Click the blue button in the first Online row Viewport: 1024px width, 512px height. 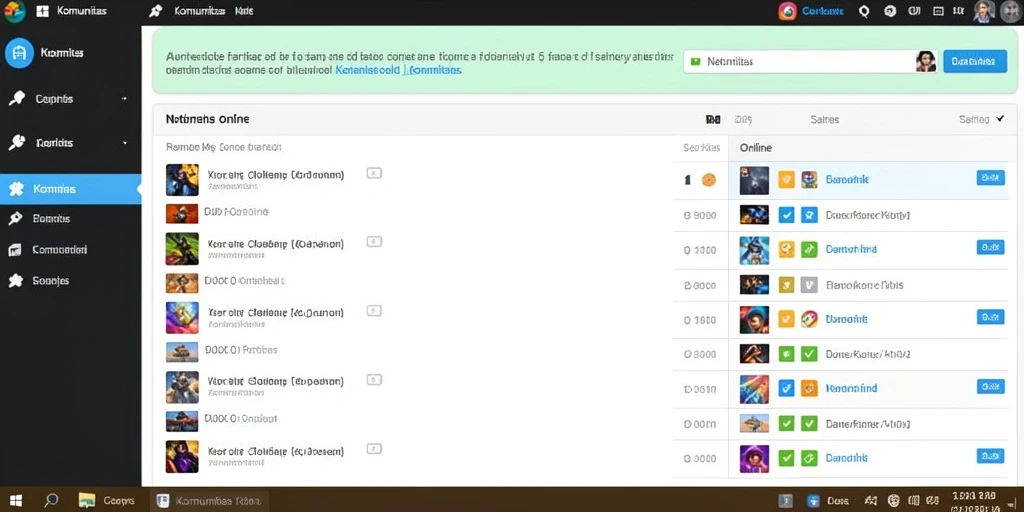coord(990,178)
